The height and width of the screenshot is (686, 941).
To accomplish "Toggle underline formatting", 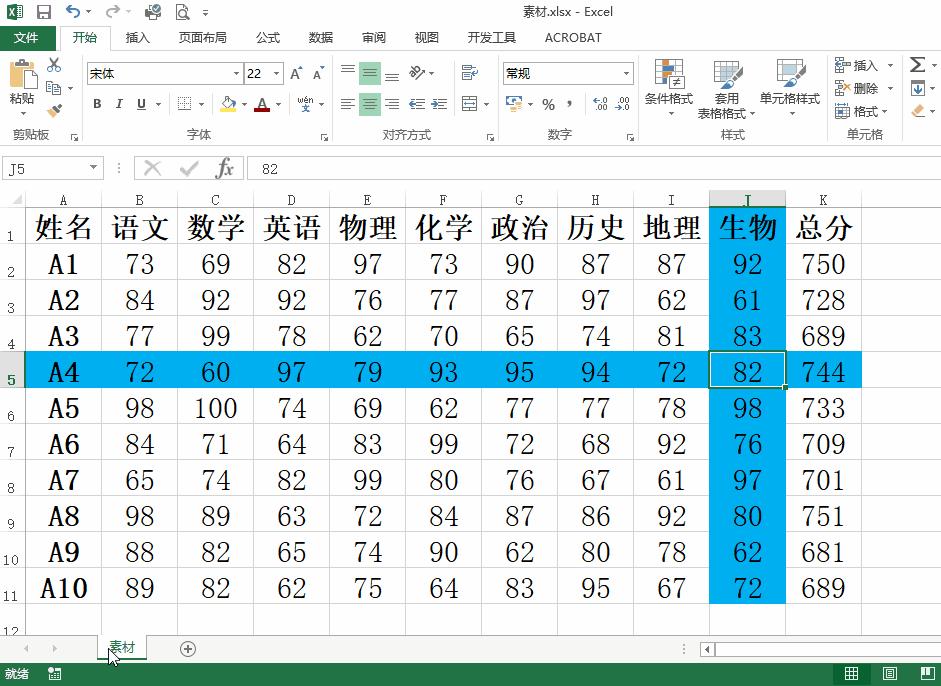I will [x=141, y=104].
